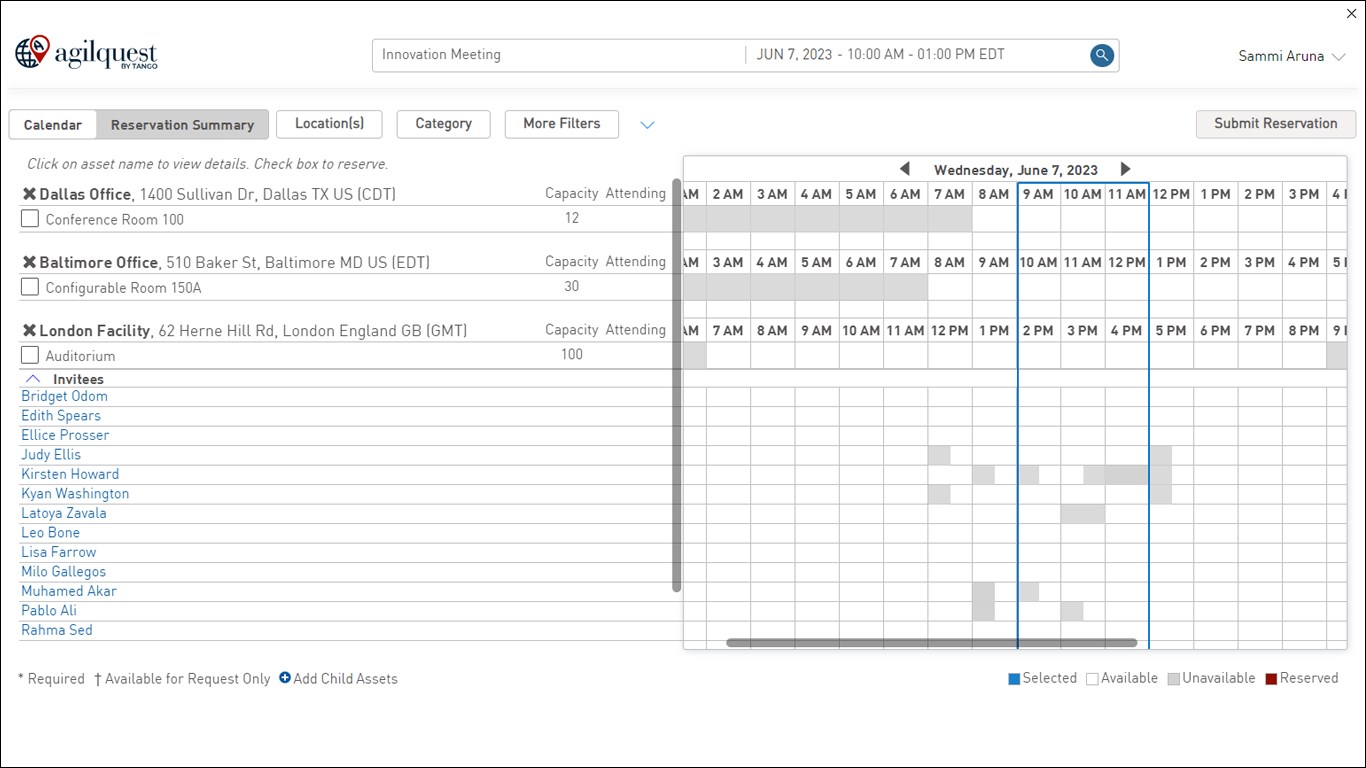1366x768 pixels.
Task: Expand filters with the blue chevron
Action: [x=647, y=125]
